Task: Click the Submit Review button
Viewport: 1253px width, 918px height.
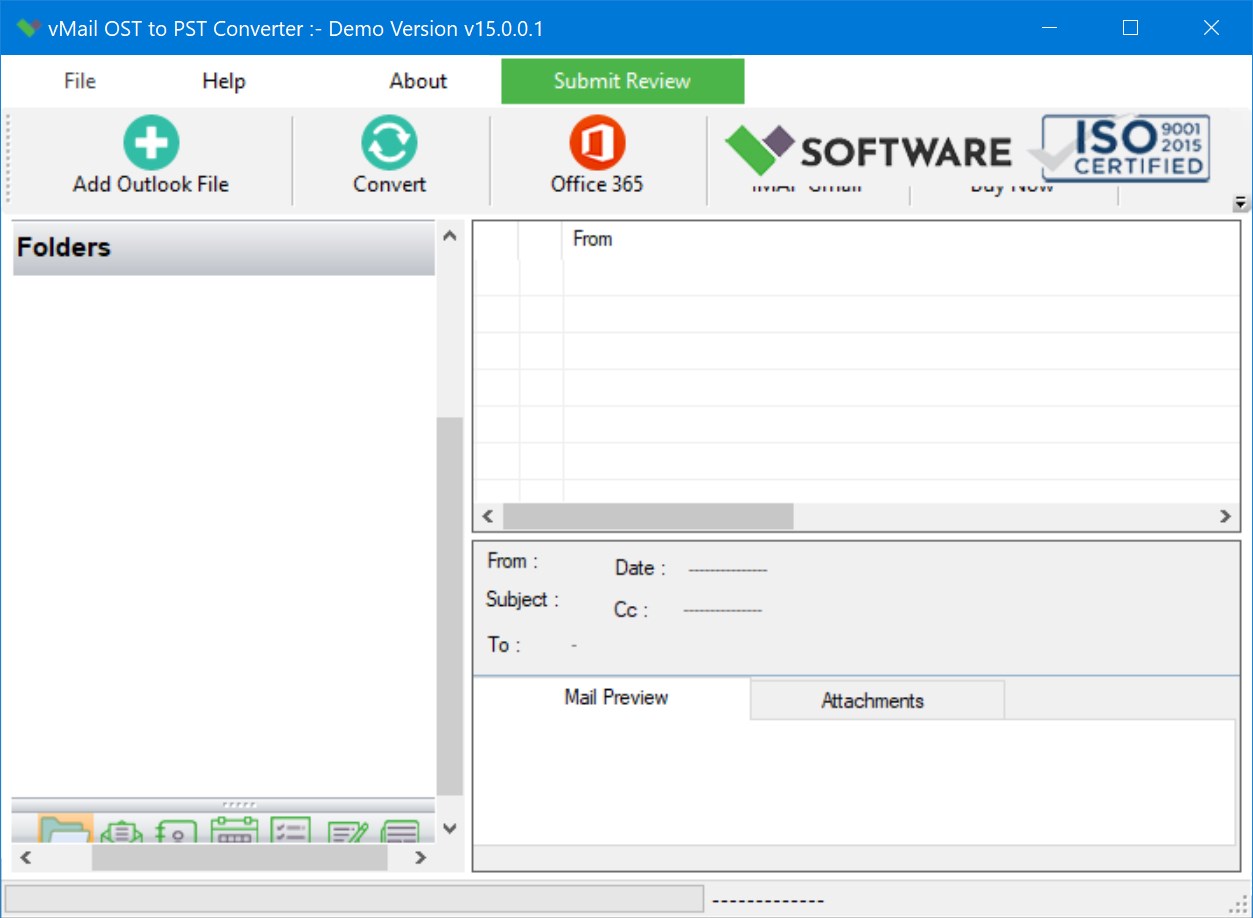Action: coord(621,81)
